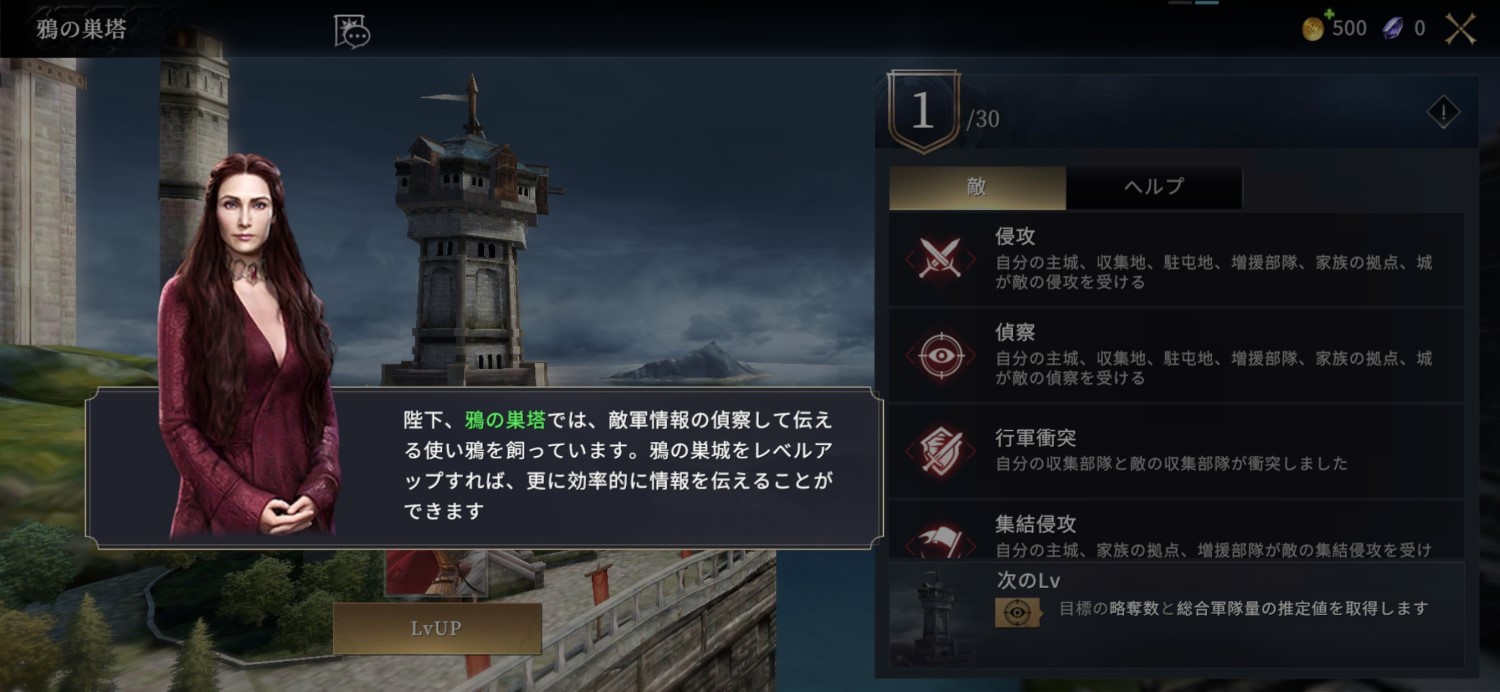The height and width of the screenshot is (692, 1500).
Task: Close the screen with crossed-swords X
Action: pos(1461,28)
